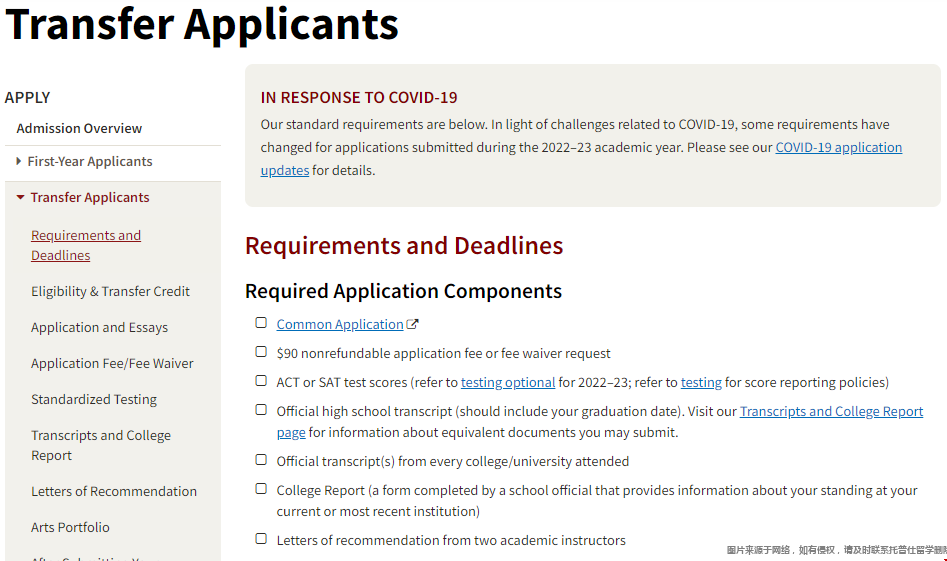
Task: Click the external link icon after Common Application
Action: (413, 325)
